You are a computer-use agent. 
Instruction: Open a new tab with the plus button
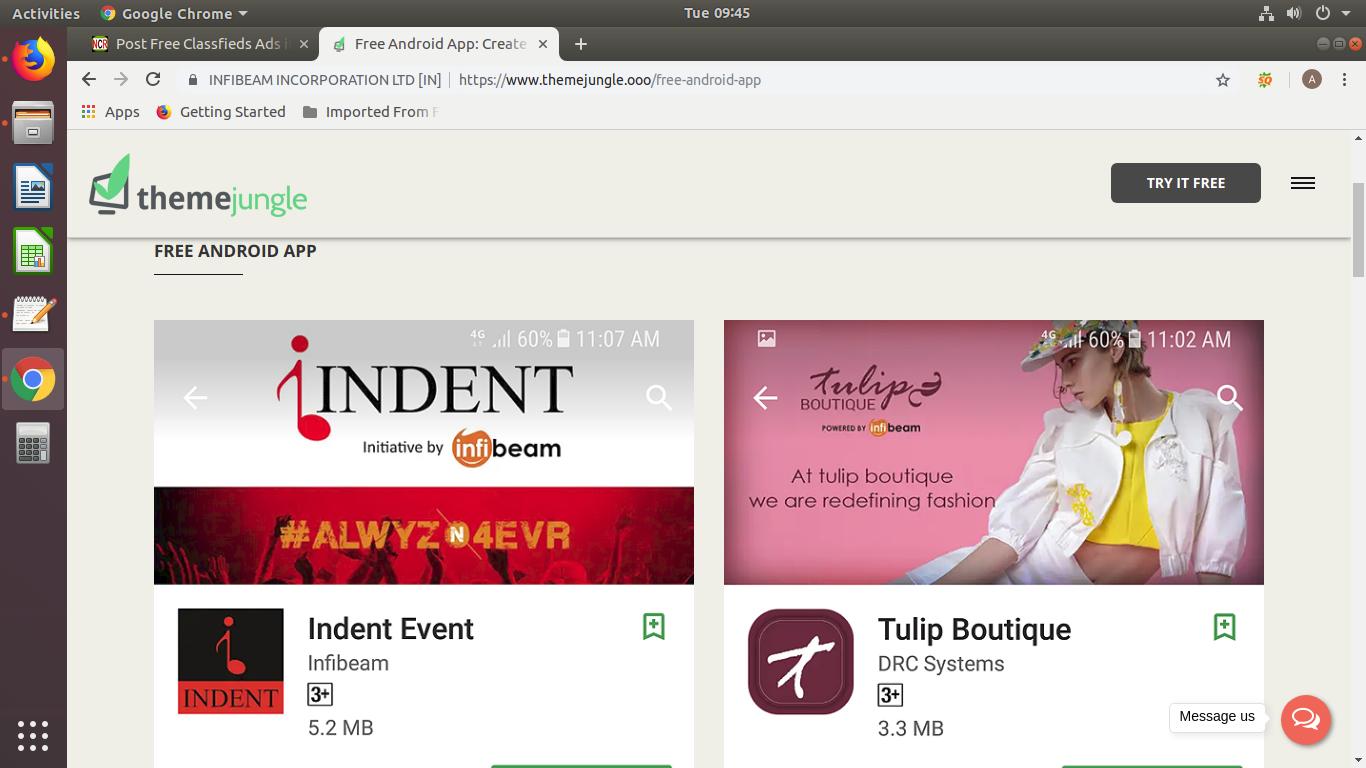pos(580,44)
